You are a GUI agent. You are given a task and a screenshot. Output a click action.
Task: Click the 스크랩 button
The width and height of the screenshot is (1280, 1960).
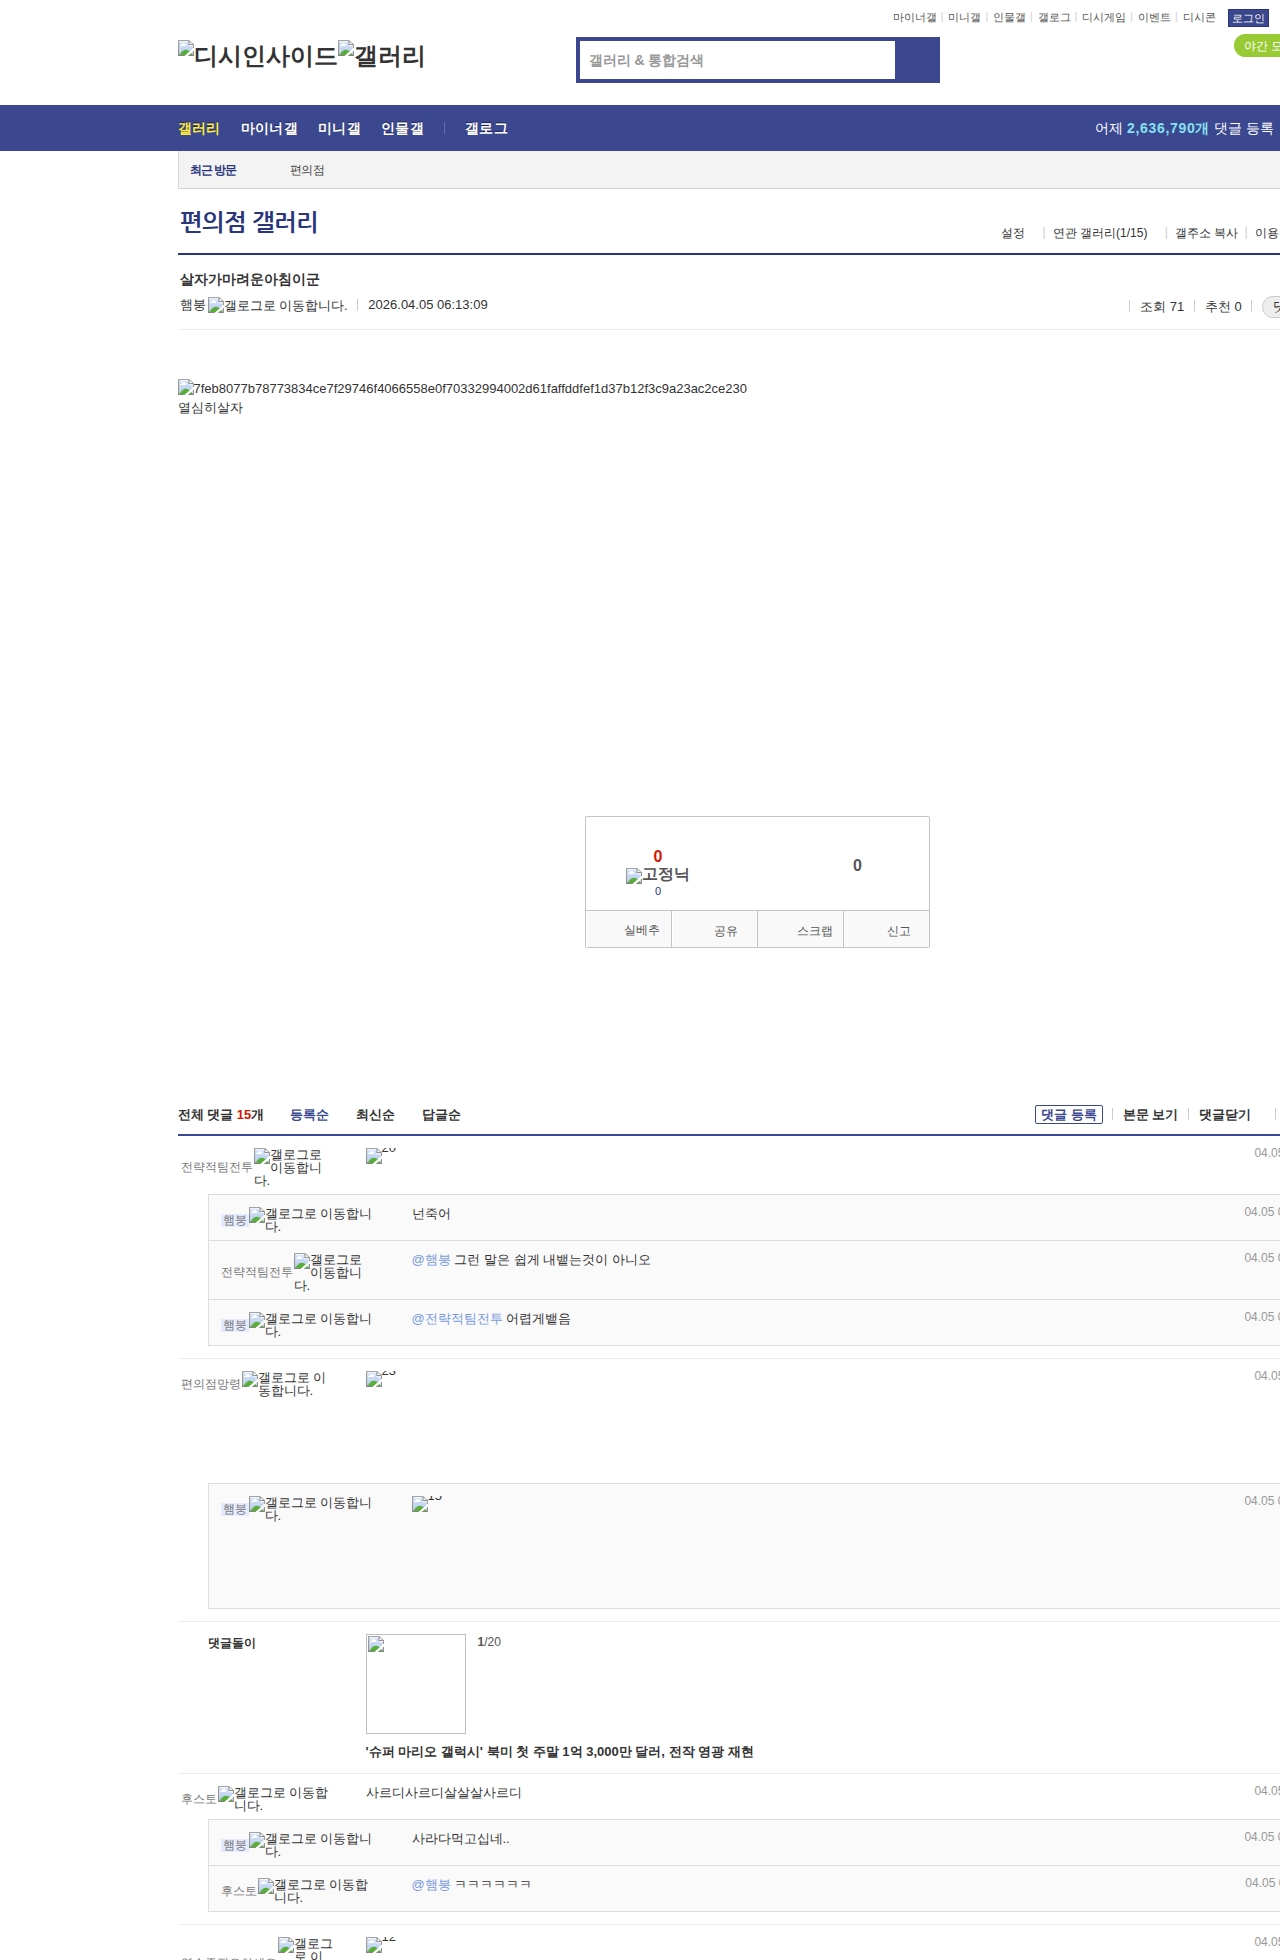801,930
